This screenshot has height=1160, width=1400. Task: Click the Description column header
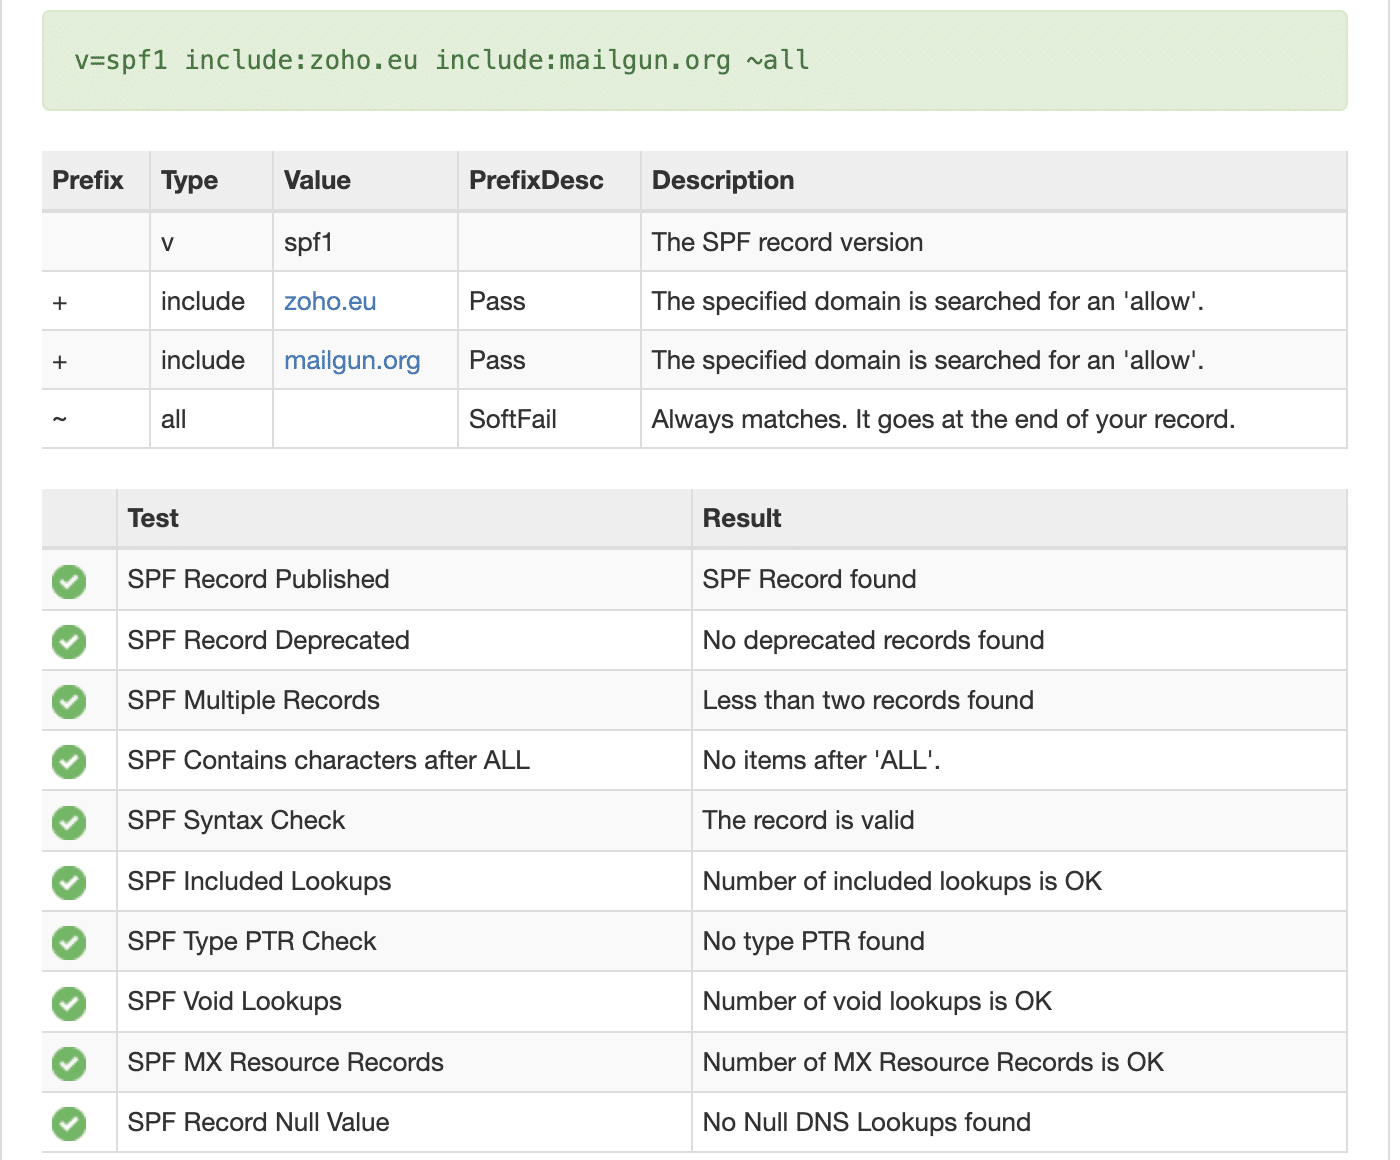(x=722, y=180)
